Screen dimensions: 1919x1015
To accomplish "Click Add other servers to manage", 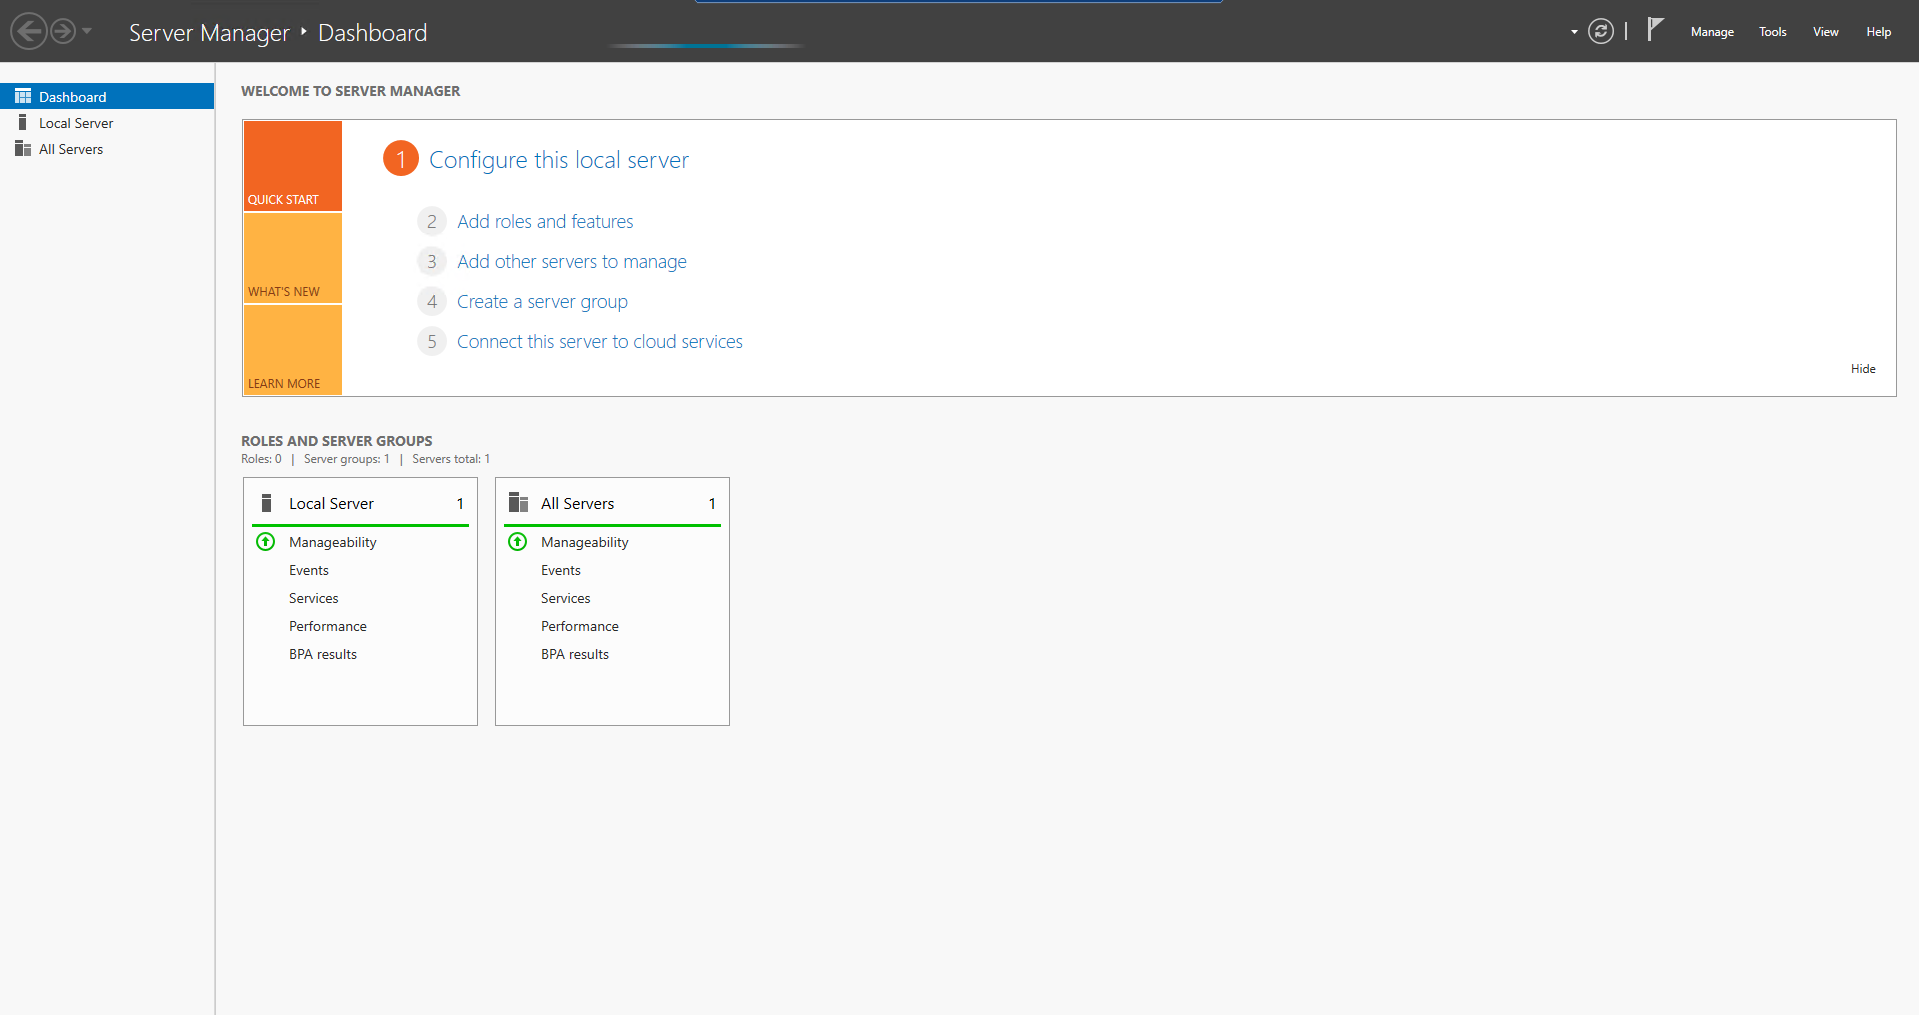I will click(x=572, y=262).
